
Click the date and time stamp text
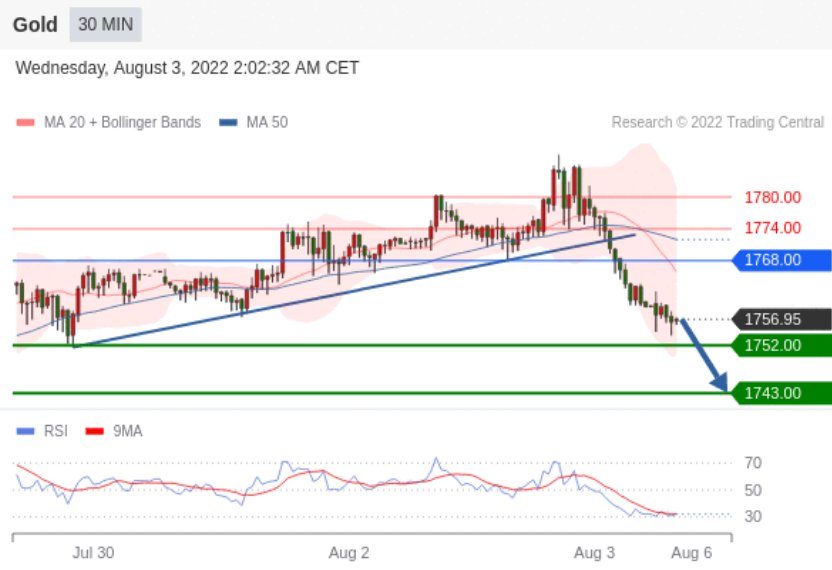[x=187, y=68]
